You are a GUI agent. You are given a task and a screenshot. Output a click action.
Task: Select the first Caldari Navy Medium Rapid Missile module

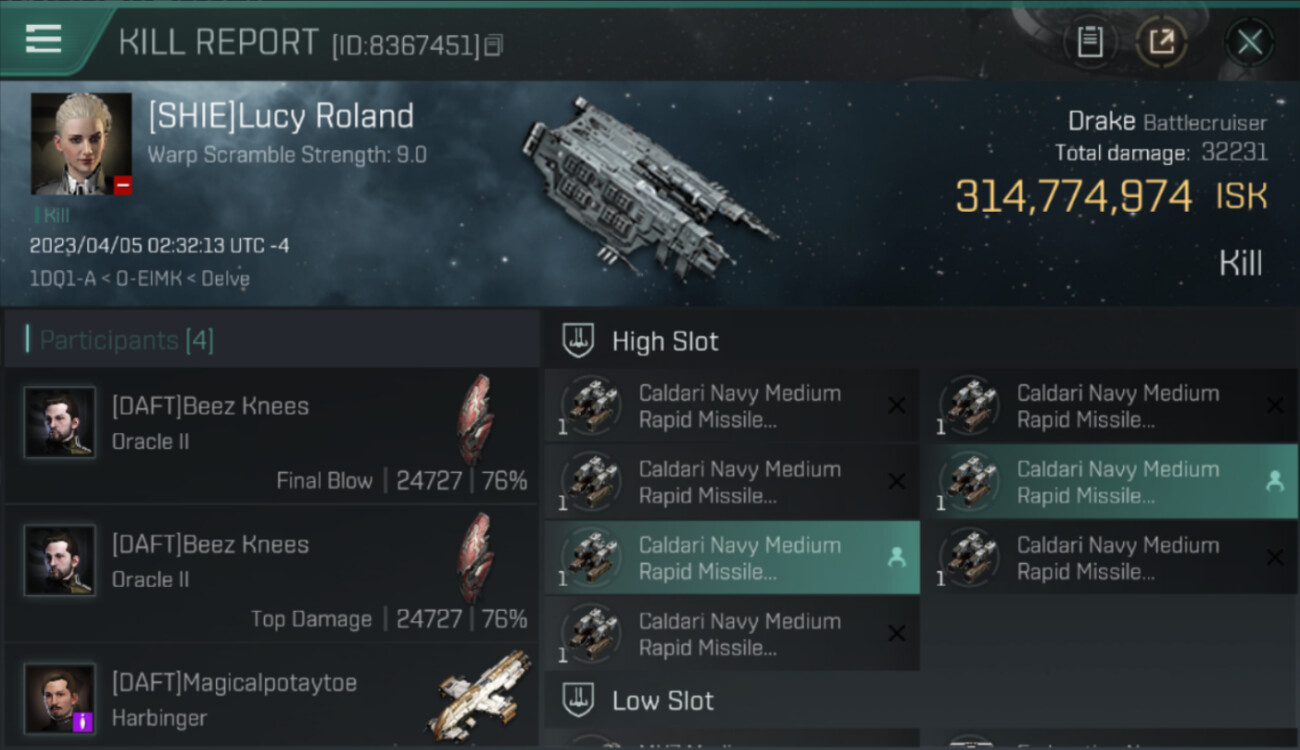(x=731, y=406)
